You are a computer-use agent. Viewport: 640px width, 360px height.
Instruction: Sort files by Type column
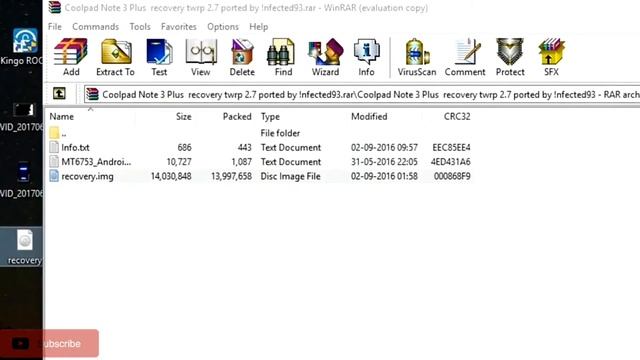tap(270, 116)
